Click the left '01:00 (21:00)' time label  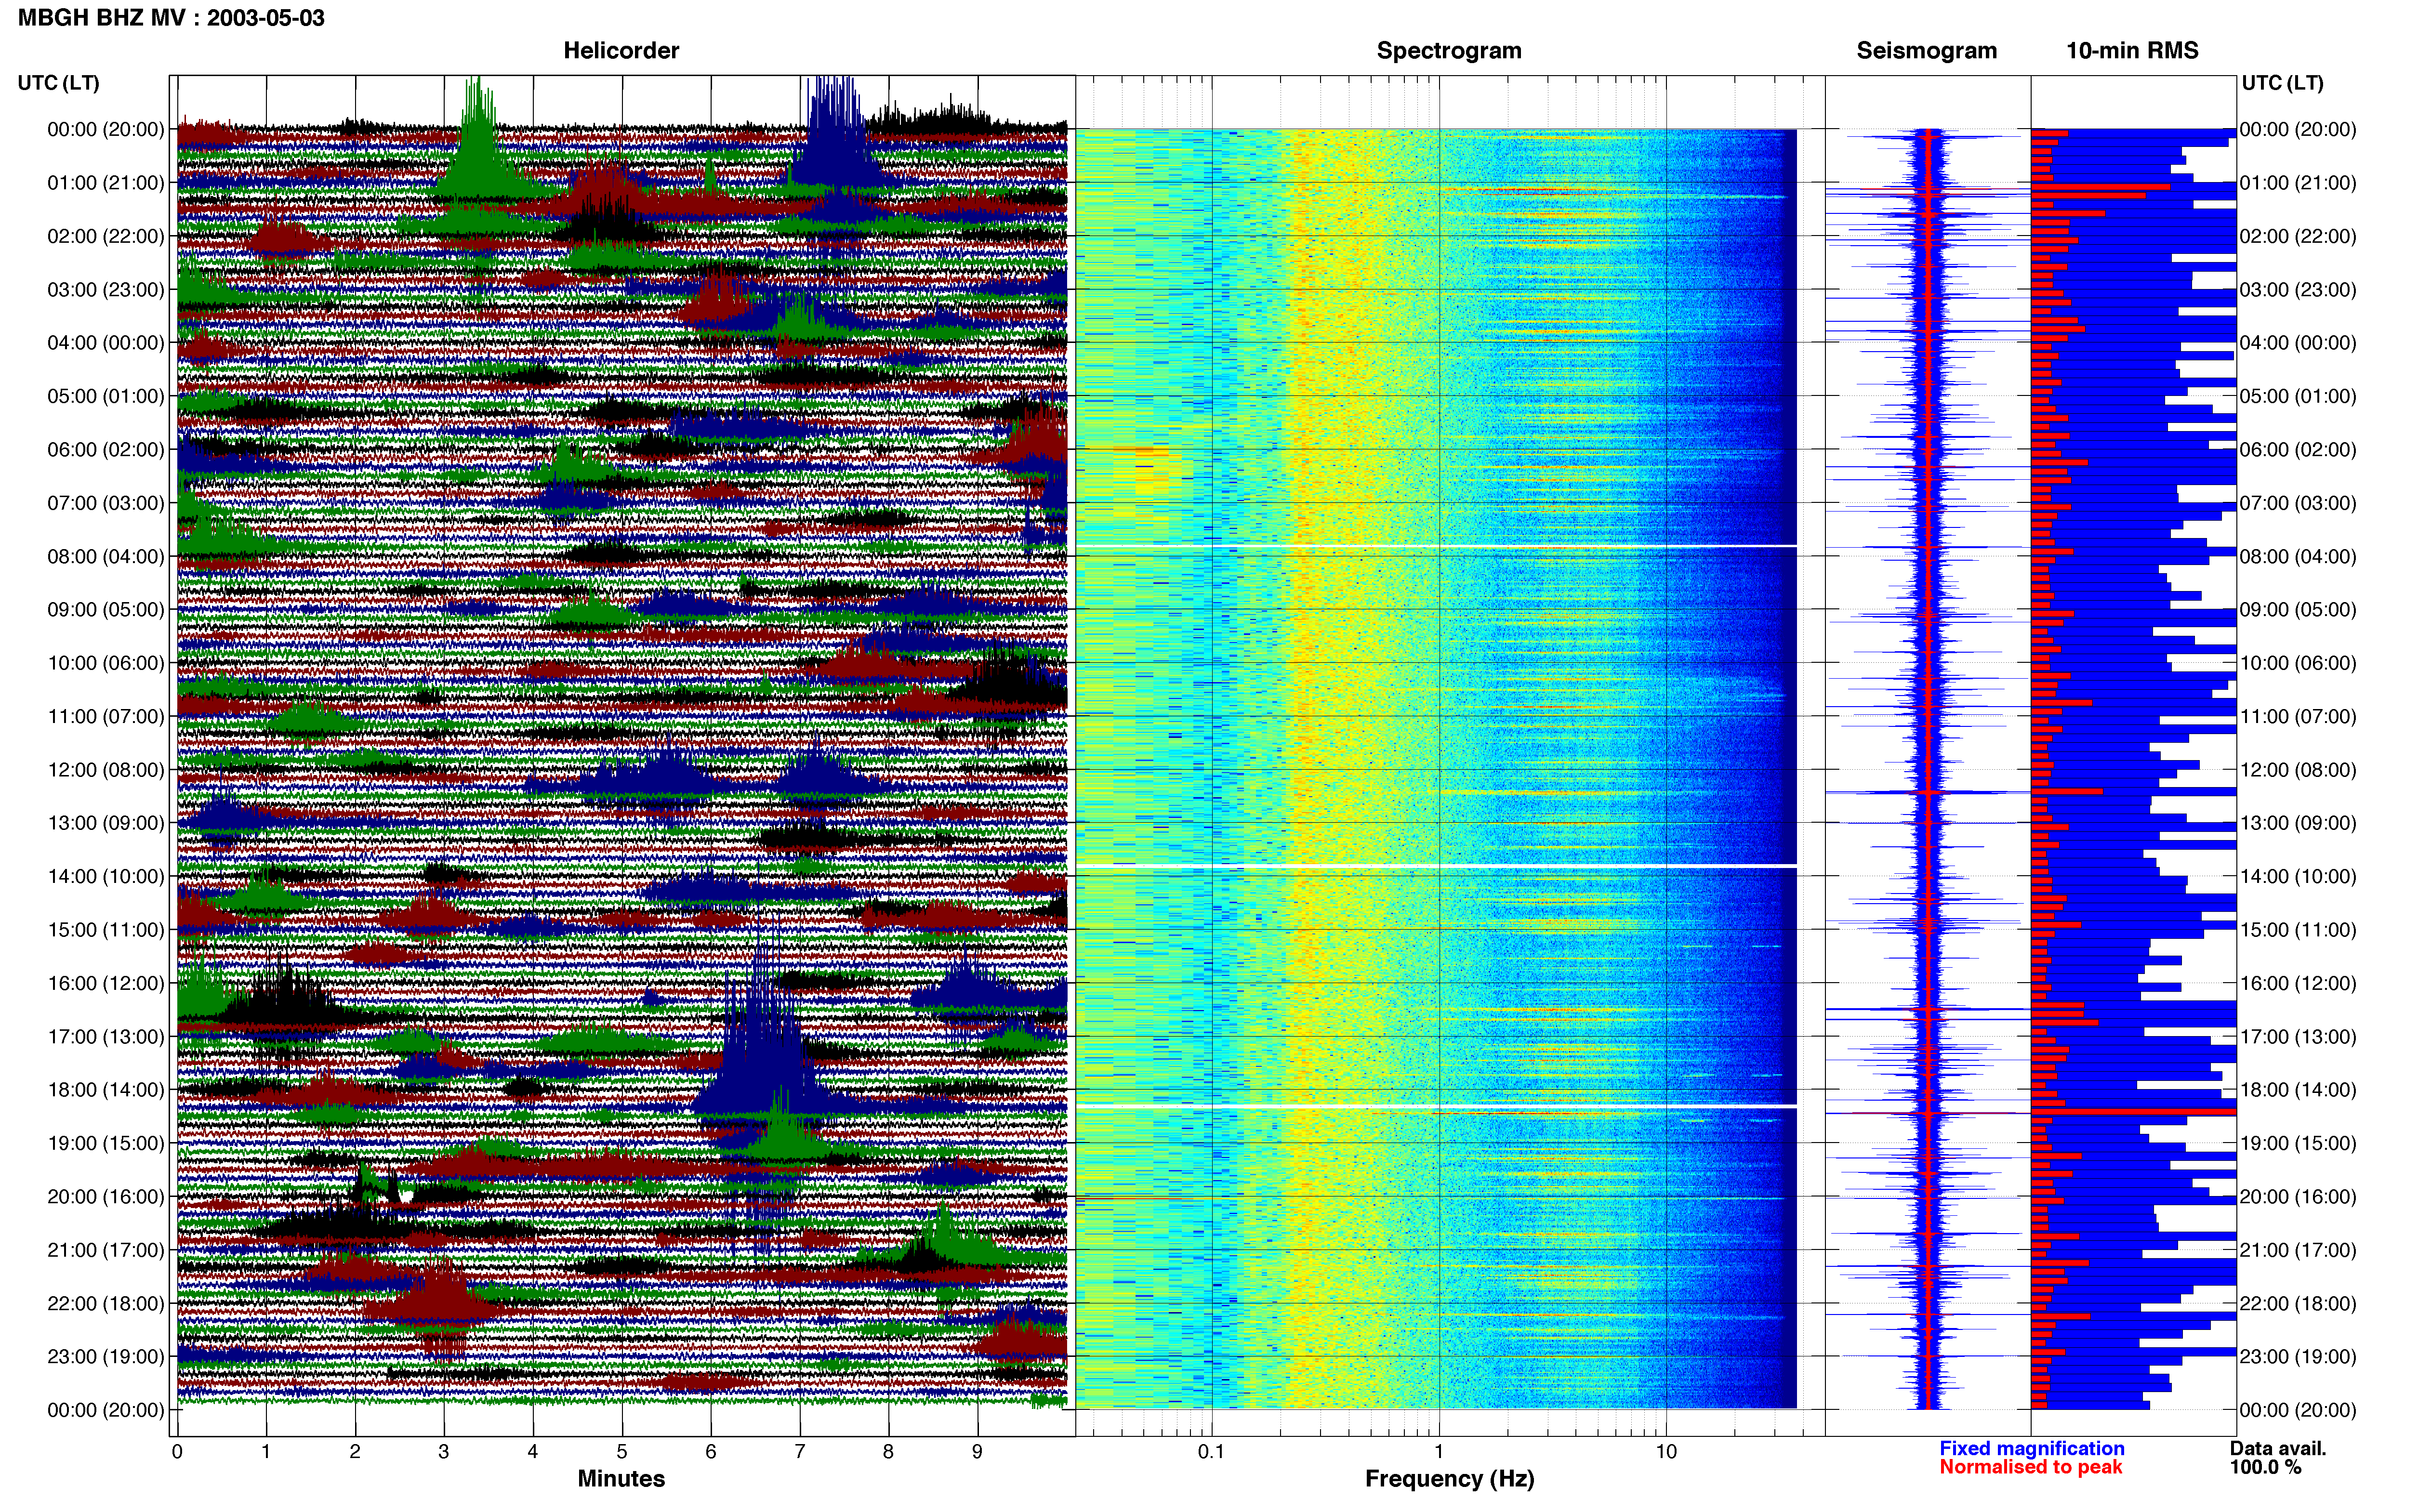106,183
